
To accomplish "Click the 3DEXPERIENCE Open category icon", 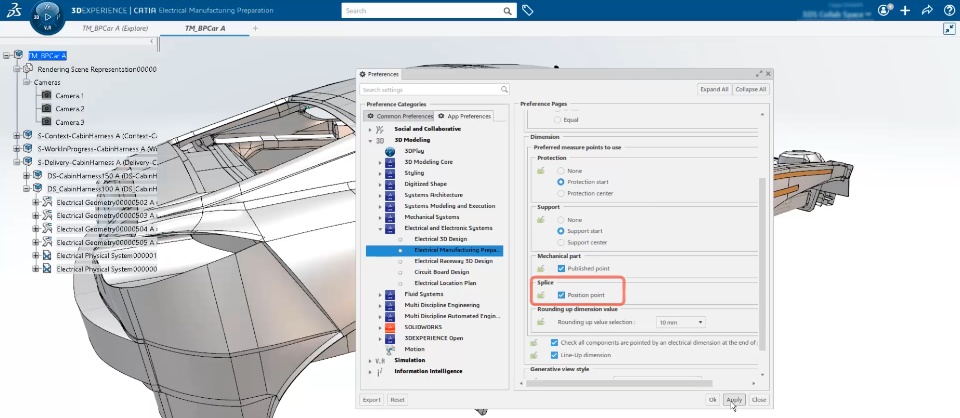I will click(x=390, y=338).
